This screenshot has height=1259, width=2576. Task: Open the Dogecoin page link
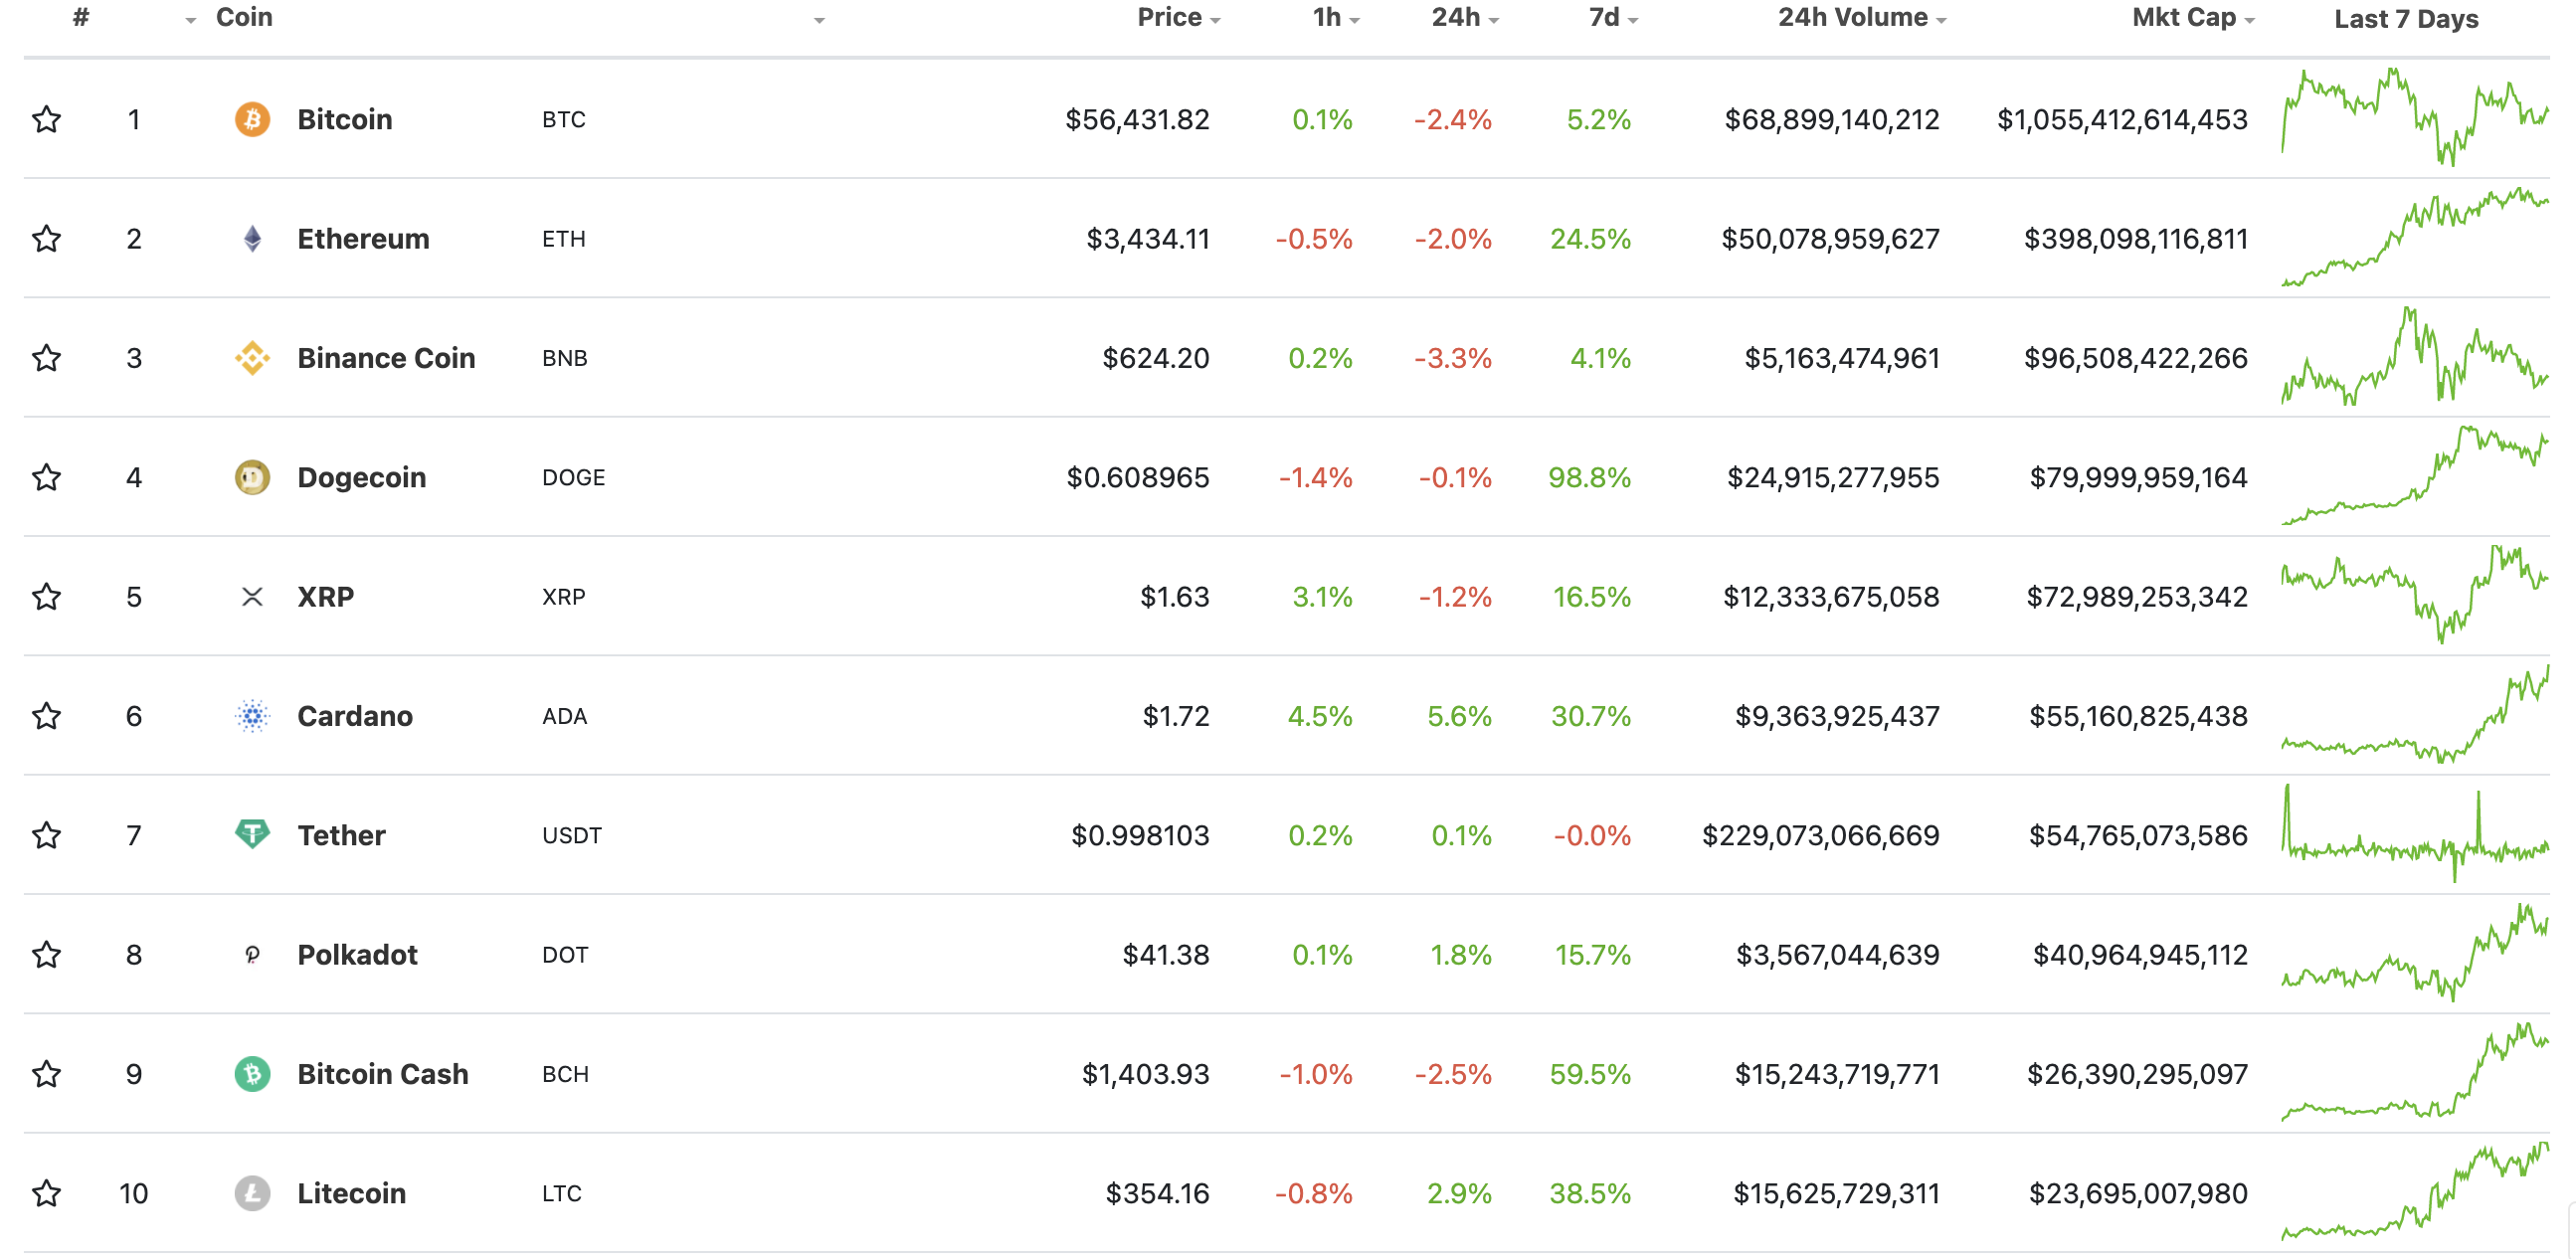361,477
